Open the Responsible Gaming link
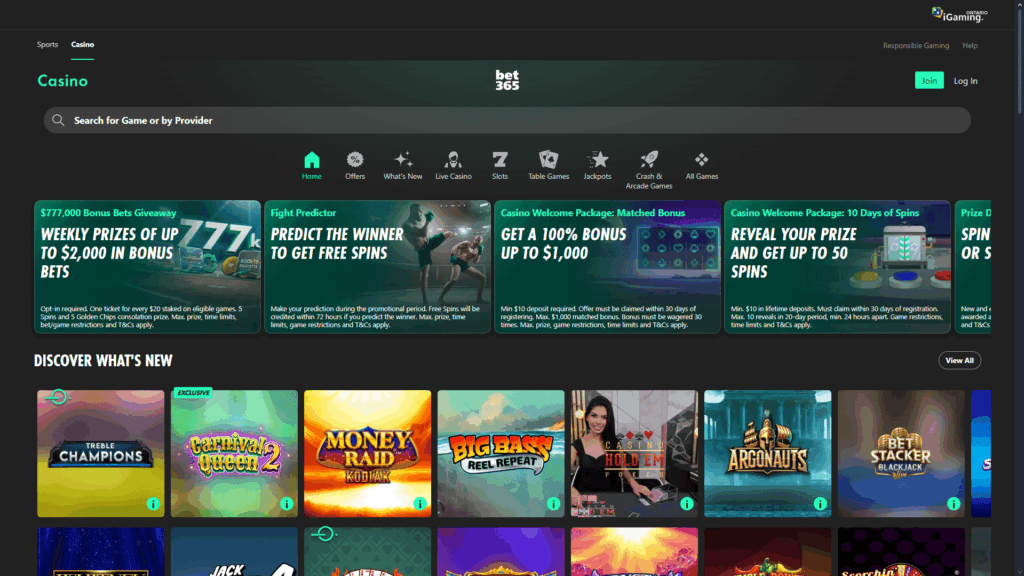The image size is (1024, 576). point(915,45)
